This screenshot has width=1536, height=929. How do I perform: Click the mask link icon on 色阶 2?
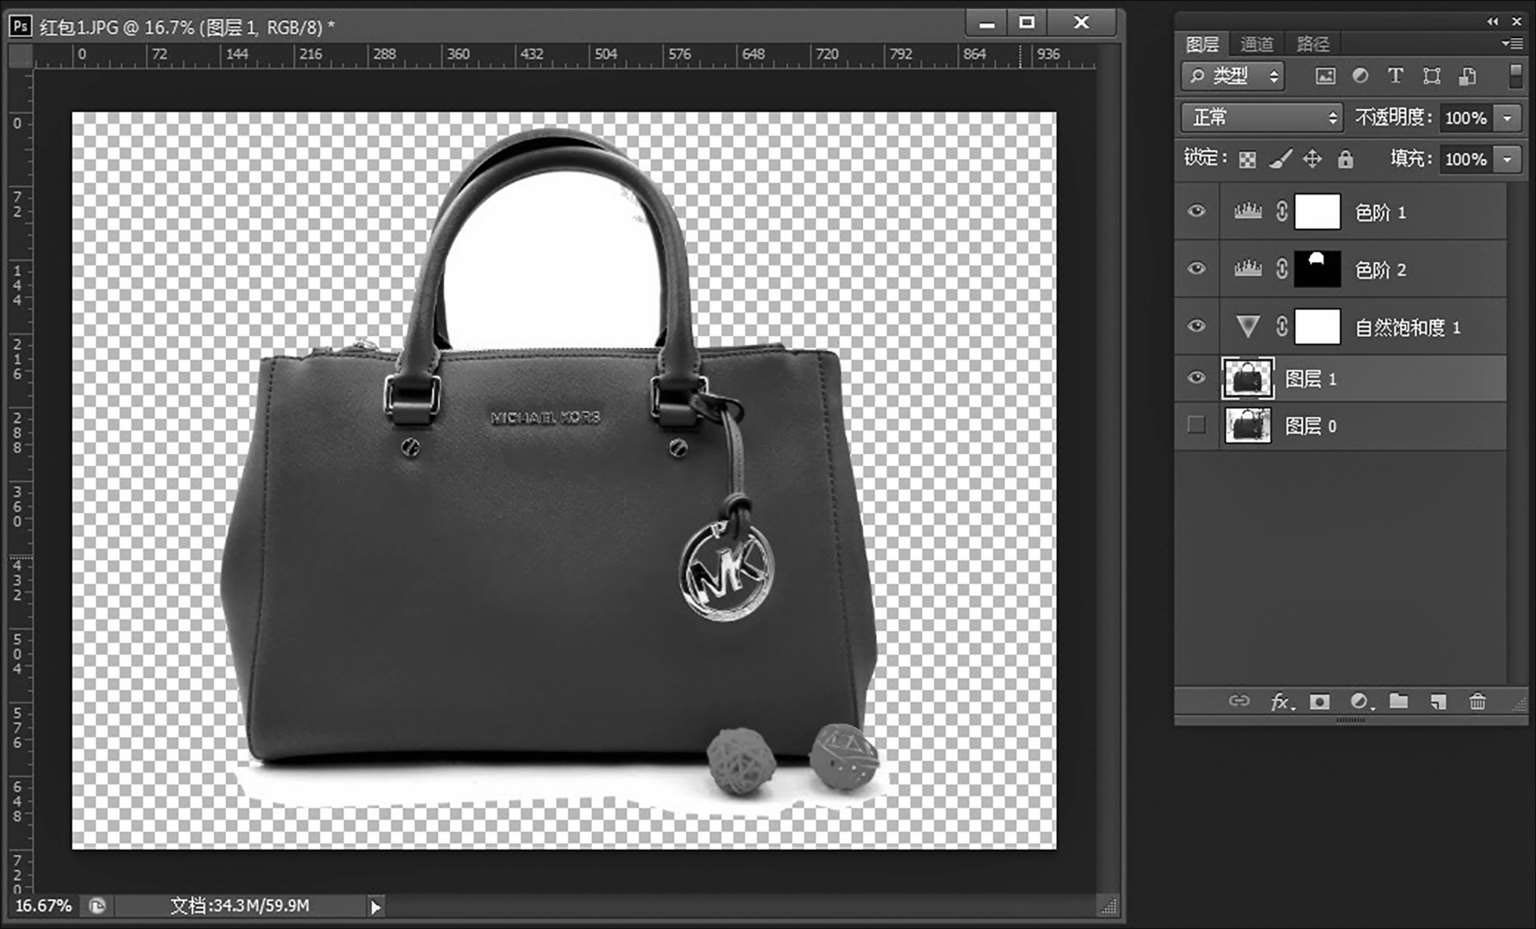click(1281, 268)
